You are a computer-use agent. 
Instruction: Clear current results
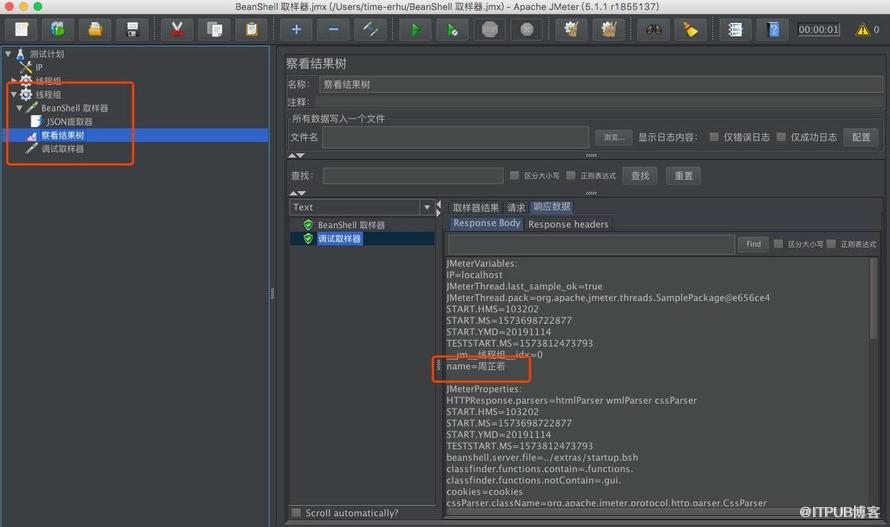(572, 30)
